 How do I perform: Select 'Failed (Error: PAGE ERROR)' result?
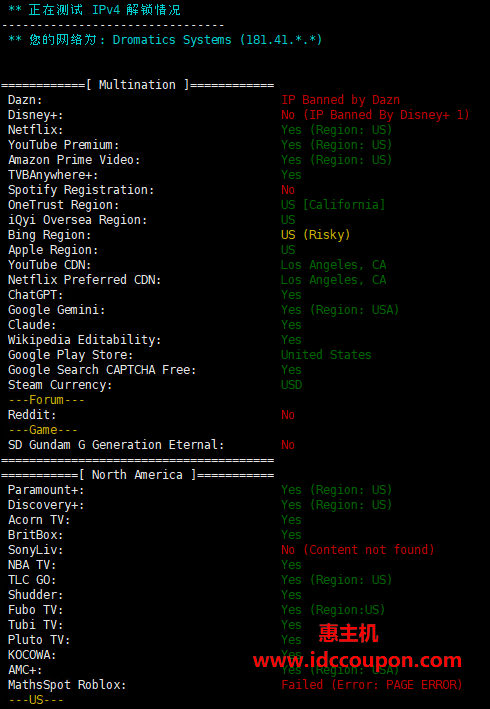pyautogui.click(x=372, y=685)
